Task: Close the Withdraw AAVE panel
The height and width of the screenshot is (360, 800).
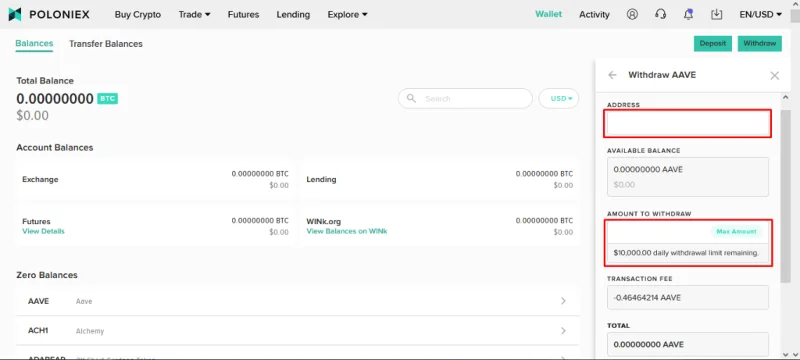Action: coord(774,75)
